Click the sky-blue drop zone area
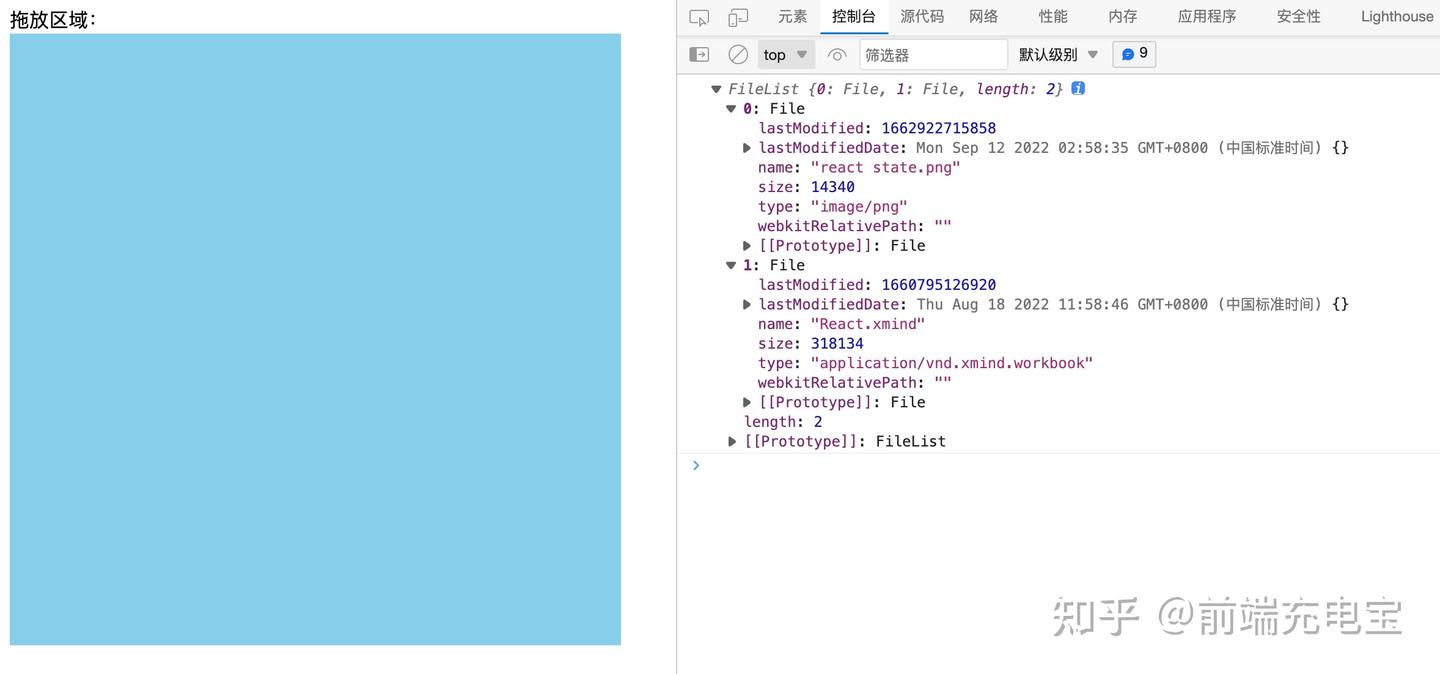This screenshot has height=674, width=1440. click(x=315, y=339)
